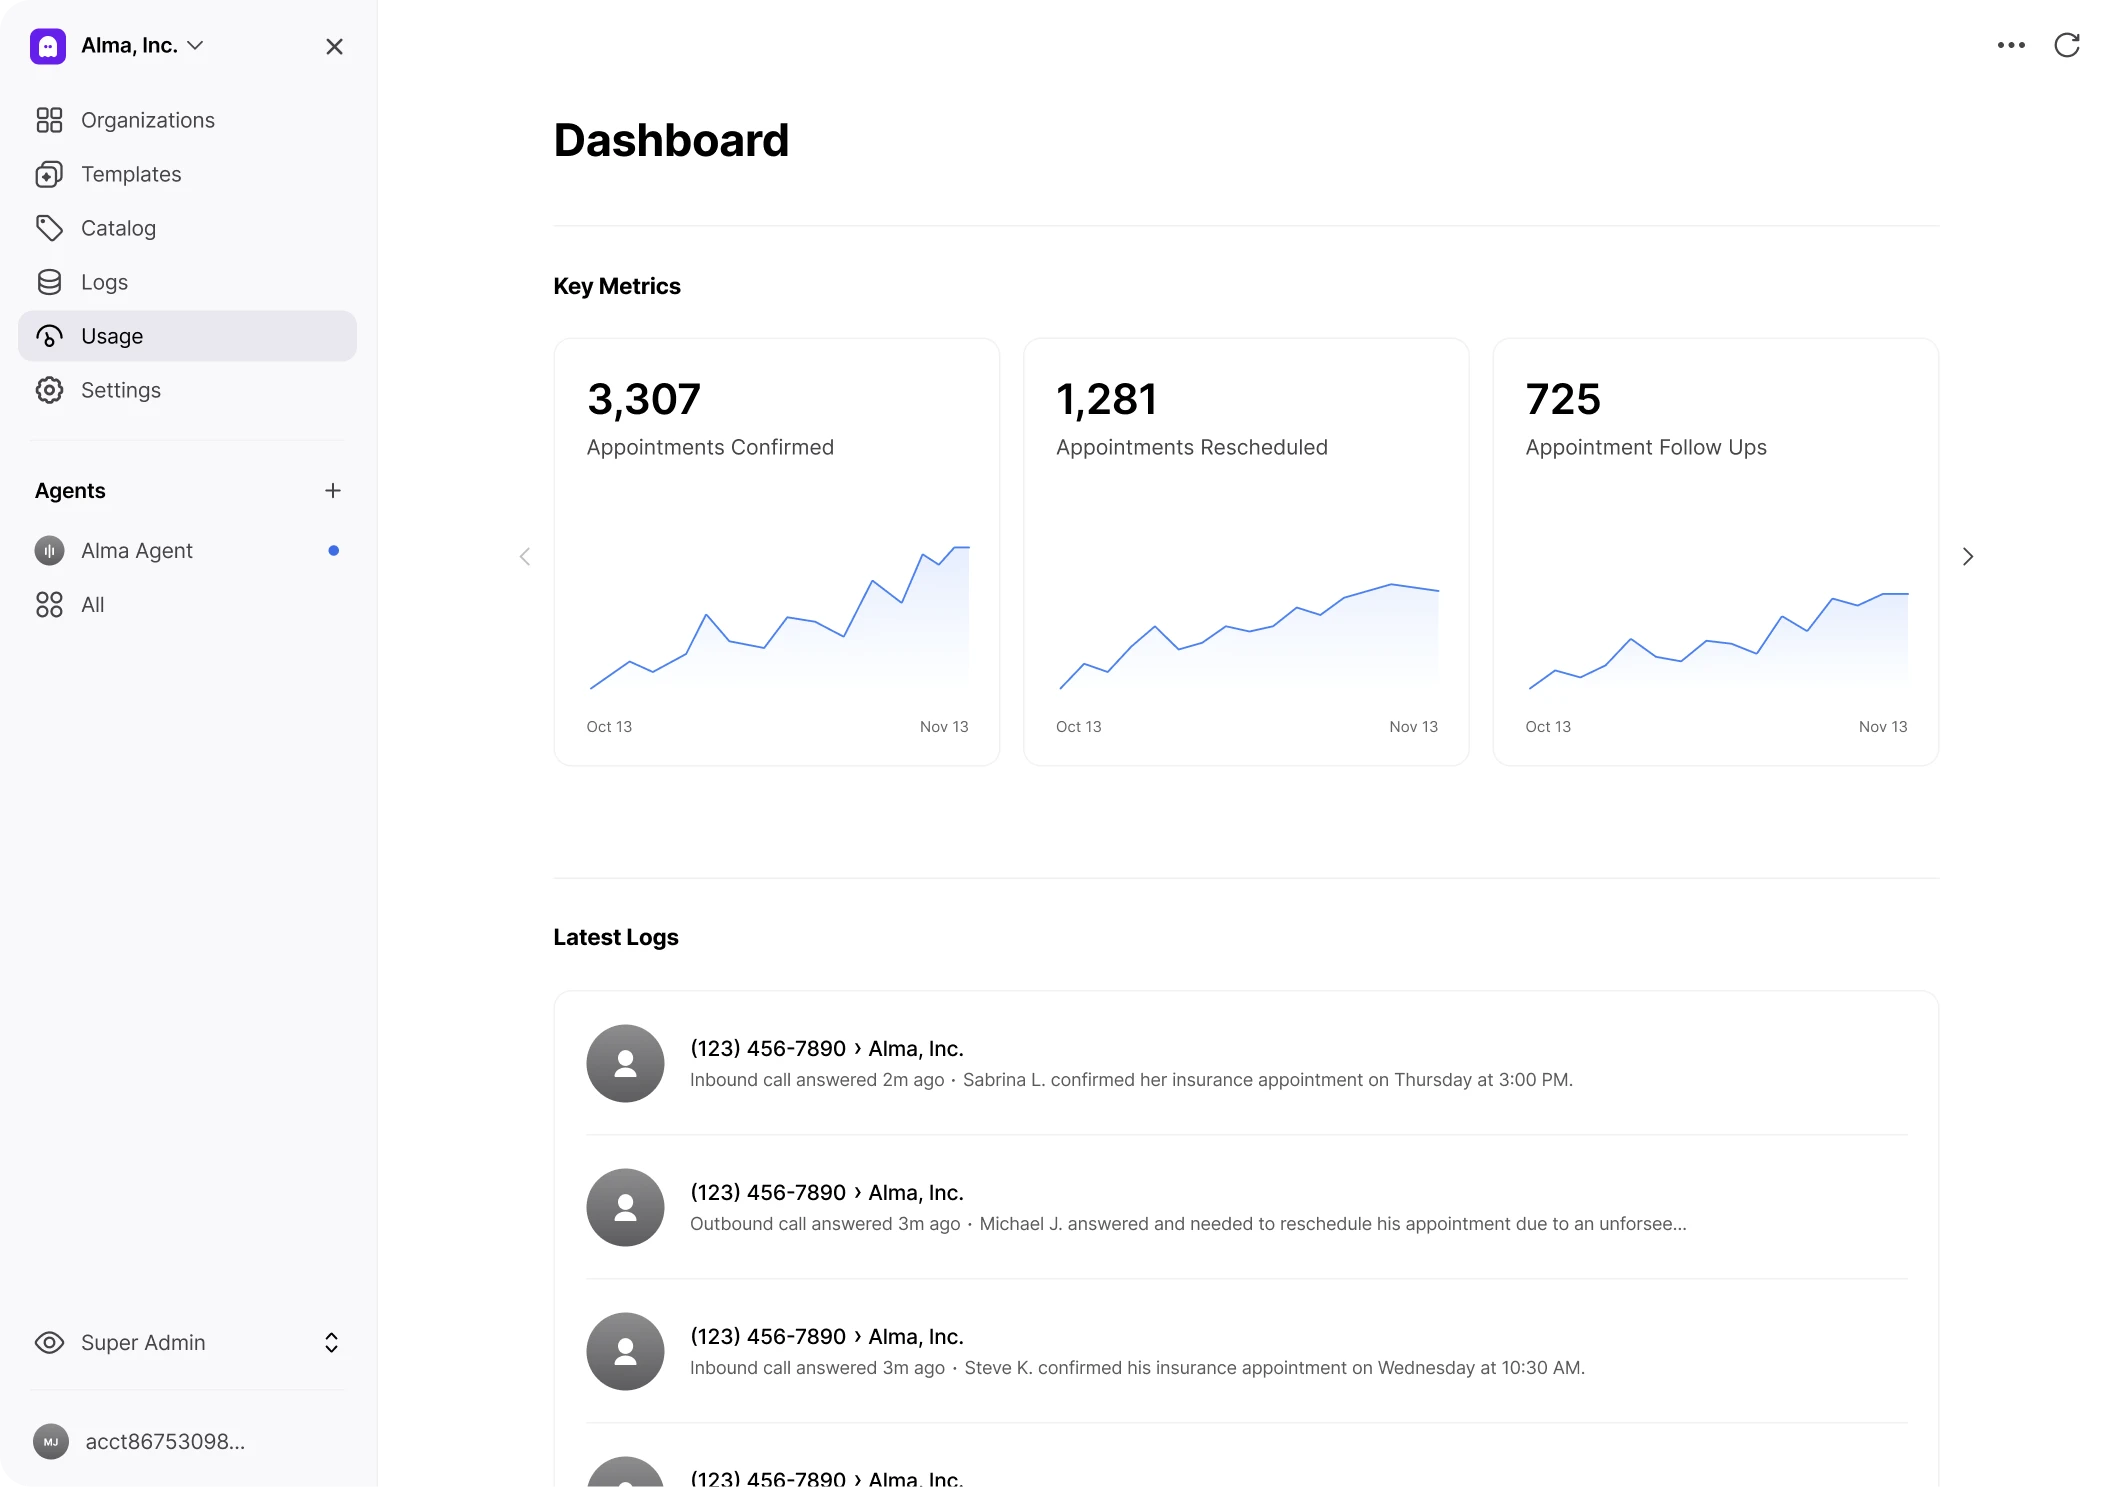The width and height of the screenshot is (2117, 1487).
Task: Open Settings from the sidebar
Action: click(187, 390)
